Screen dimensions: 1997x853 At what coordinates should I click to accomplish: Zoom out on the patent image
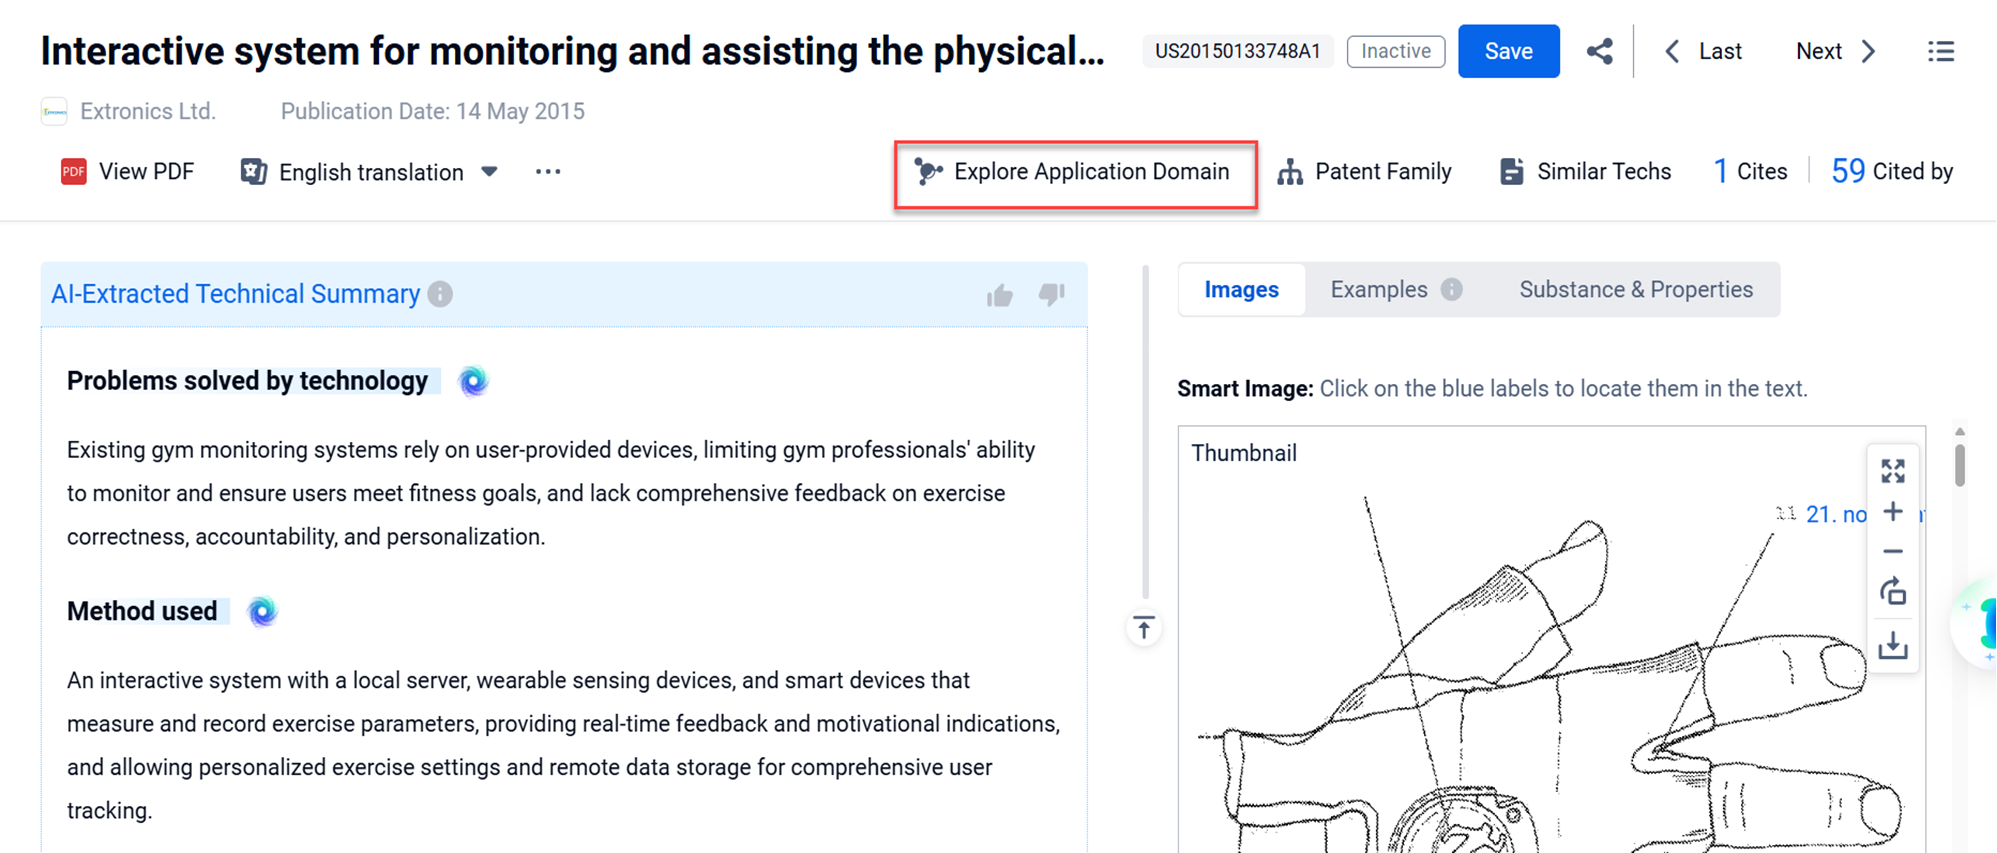point(1892,552)
